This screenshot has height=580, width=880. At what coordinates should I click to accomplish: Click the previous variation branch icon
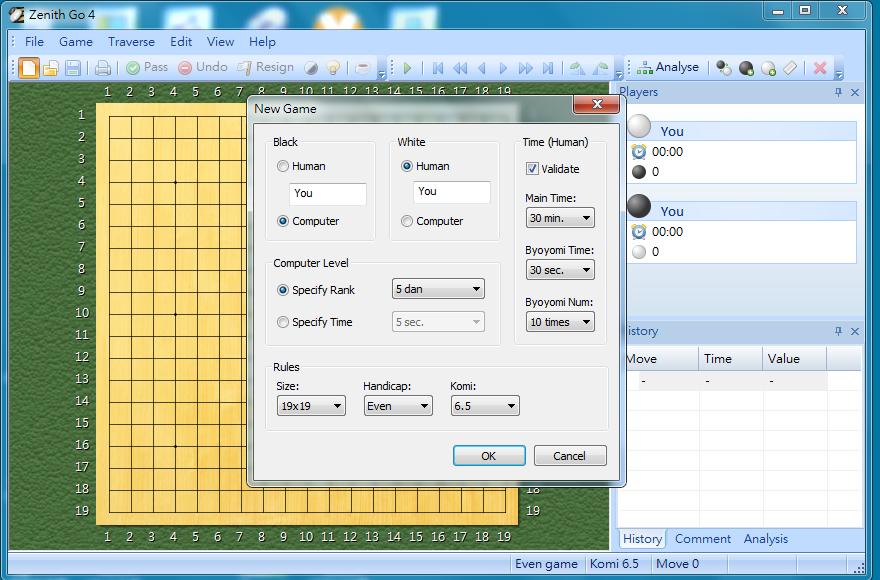(x=577, y=68)
